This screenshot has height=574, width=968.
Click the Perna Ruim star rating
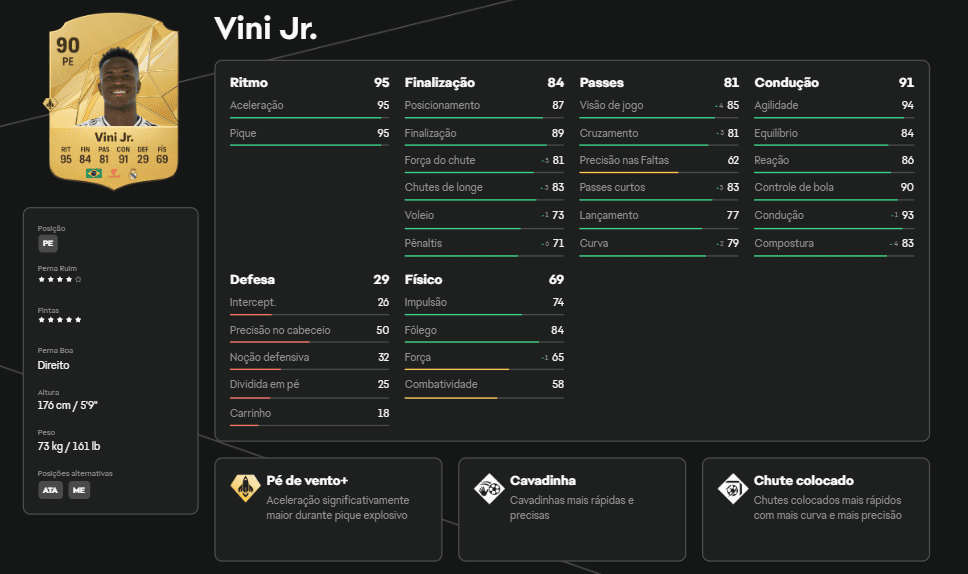tap(60, 279)
